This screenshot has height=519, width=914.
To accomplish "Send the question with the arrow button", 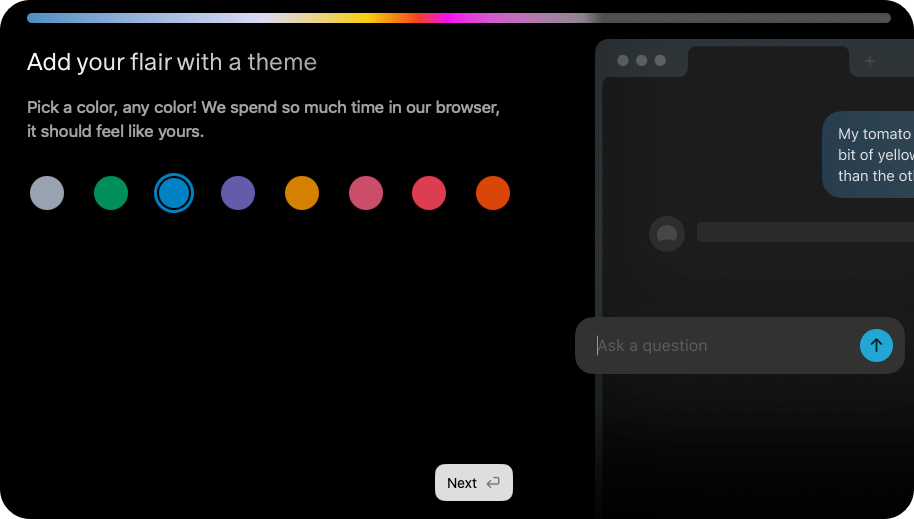I will [x=876, y=346].
